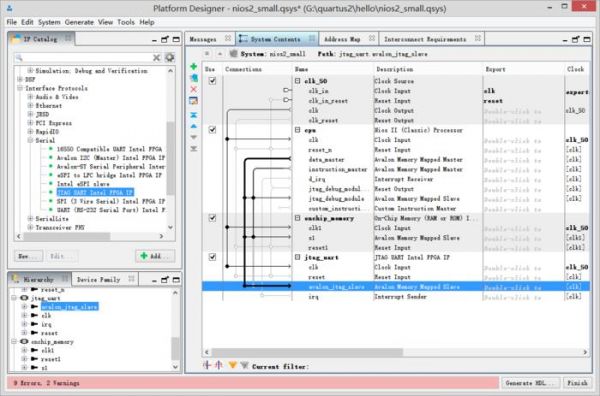The image size is (600, 396).
Task: Collapse the clk_50 component row
Action: [298, 81]
